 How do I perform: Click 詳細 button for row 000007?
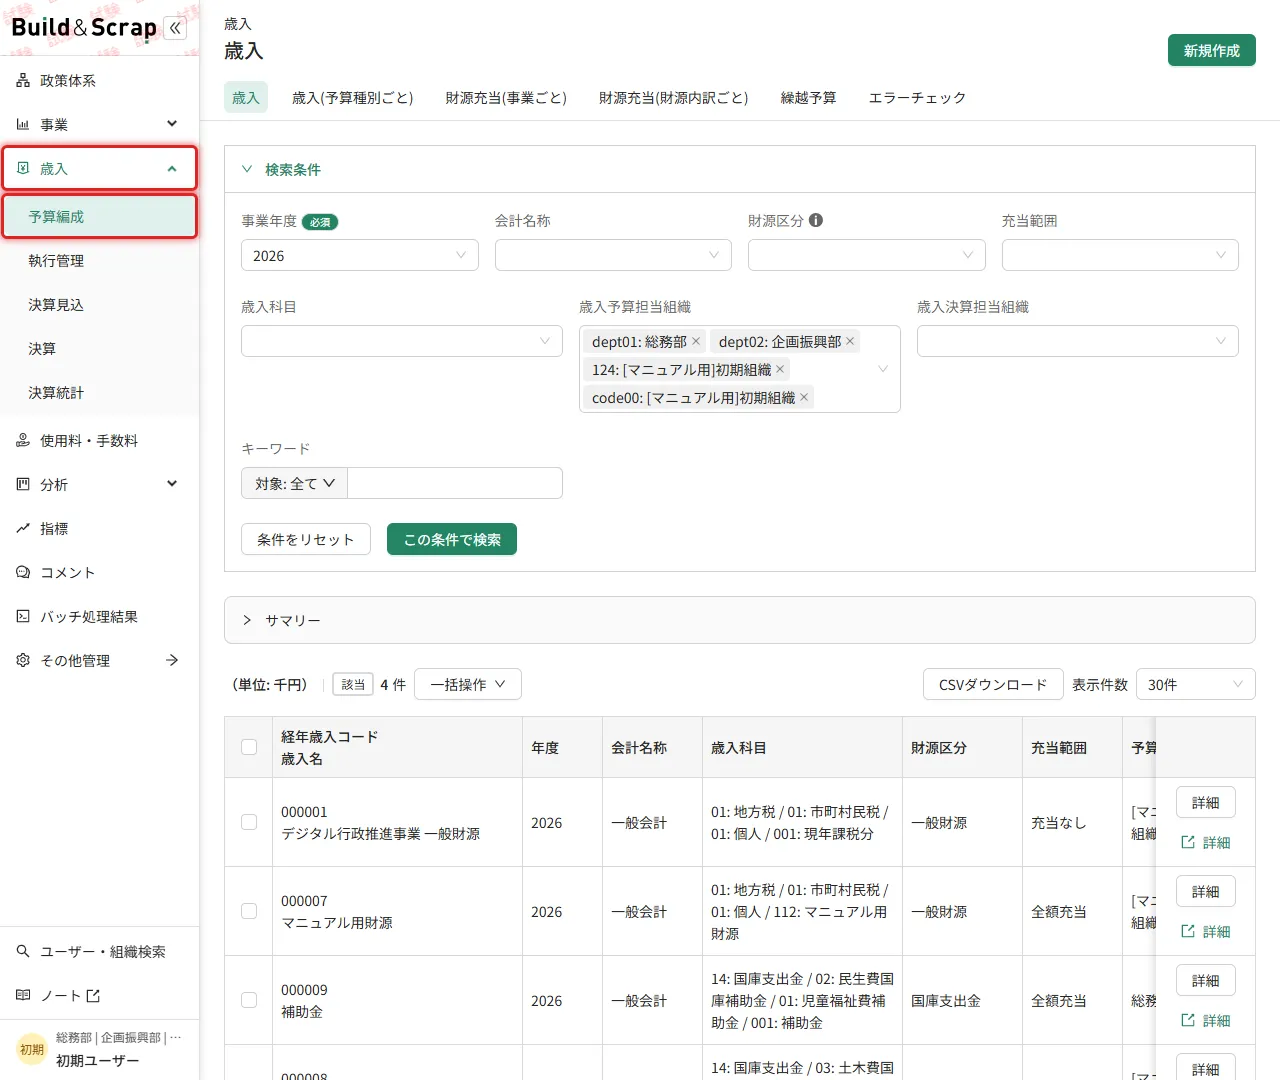pyautogui.click(x=1206, y=892)
